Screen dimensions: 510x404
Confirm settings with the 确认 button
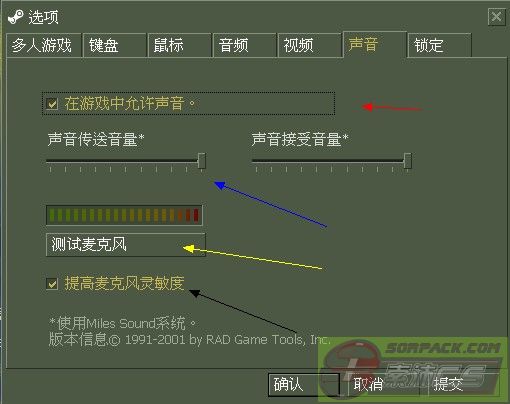click(304, 384)
